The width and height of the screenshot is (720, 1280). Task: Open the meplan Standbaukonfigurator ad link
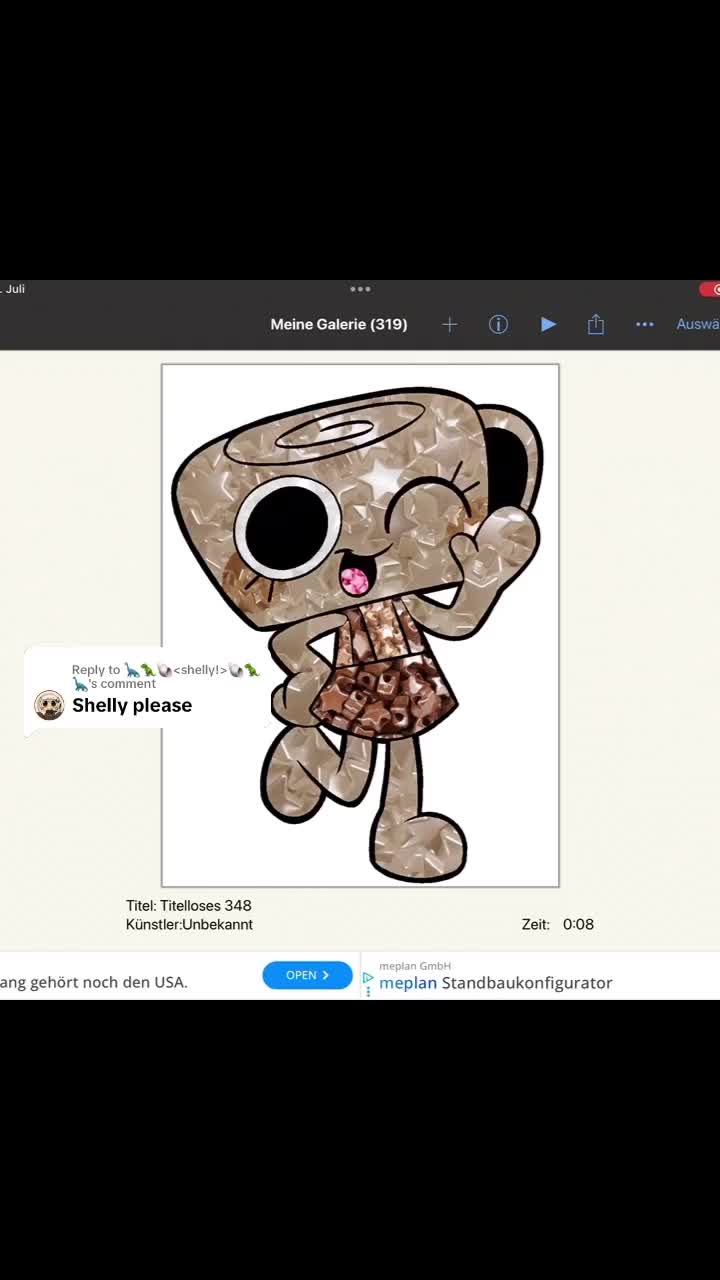496,983
